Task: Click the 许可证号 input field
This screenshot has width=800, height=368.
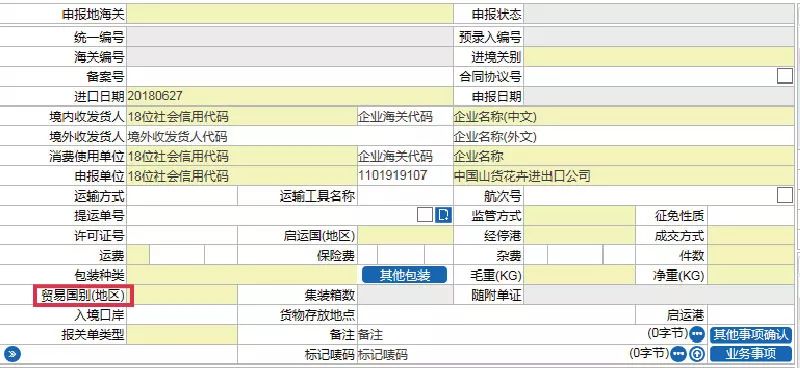Action: tap(182, 236)
